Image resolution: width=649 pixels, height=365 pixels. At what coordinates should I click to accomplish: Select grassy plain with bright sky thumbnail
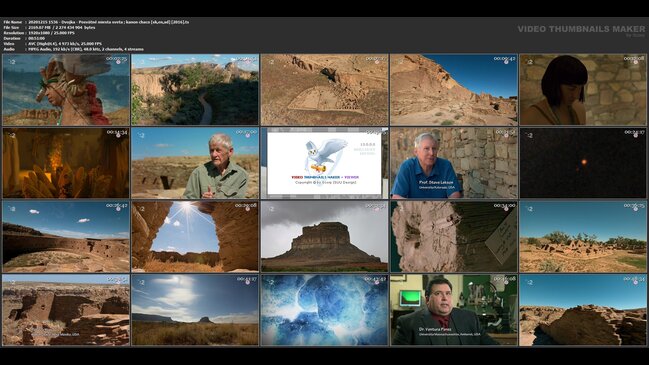coord(195,310)
